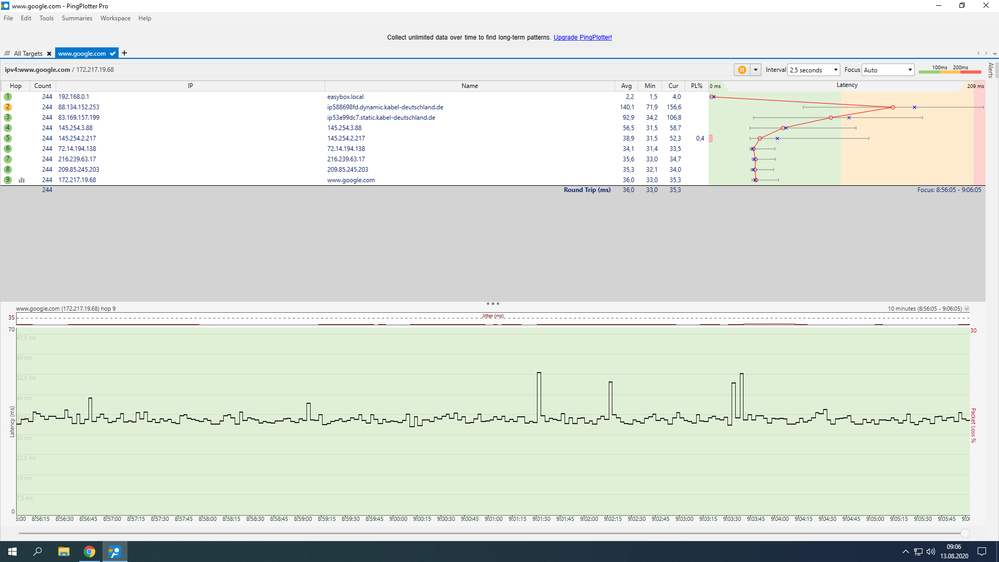Open the dropdown arrow beside the pause button
Screen dimensions: 999x562
[x=756, y=70]
